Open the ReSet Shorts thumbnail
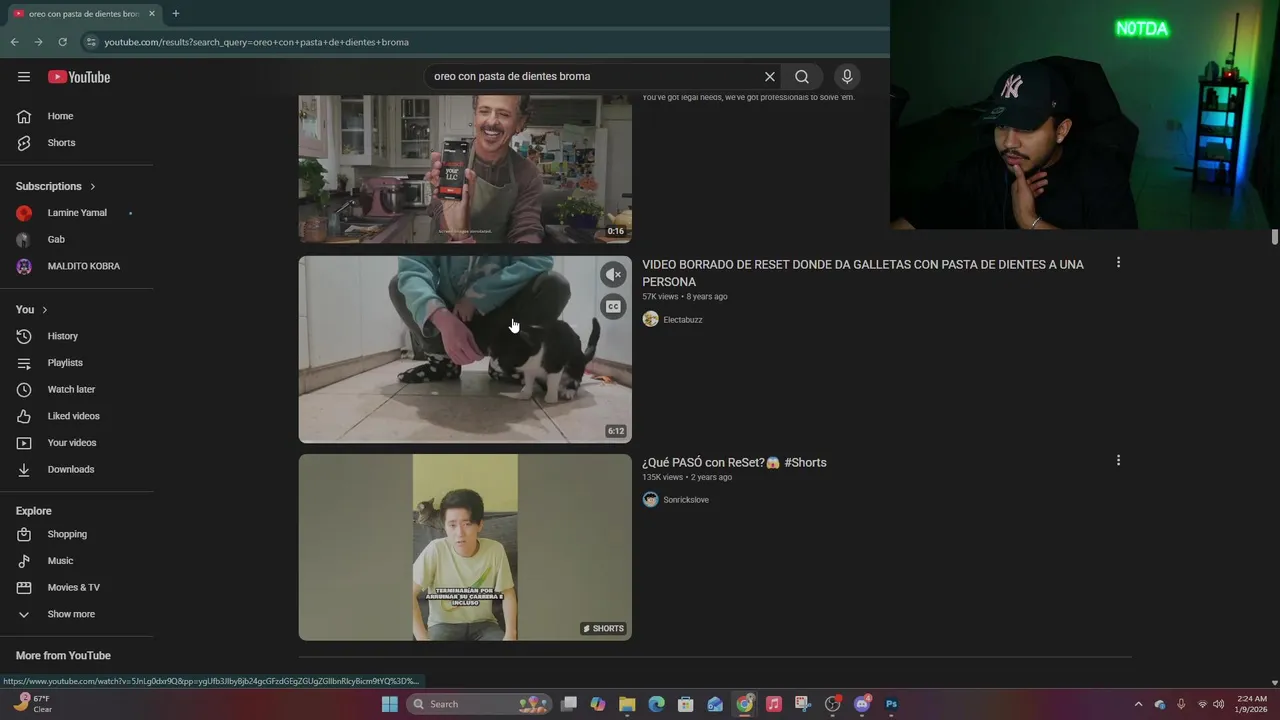The height and width of the screenshot is (720, 1280). (x=465, y=547)
